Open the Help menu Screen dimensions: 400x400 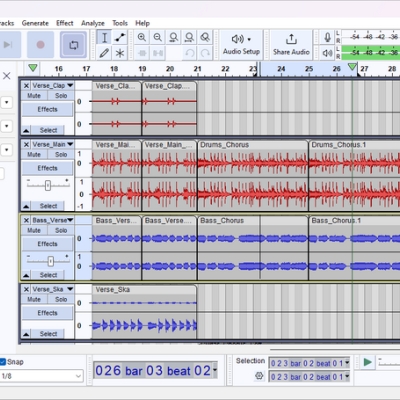pyautogui.click(x=142, y=23)
